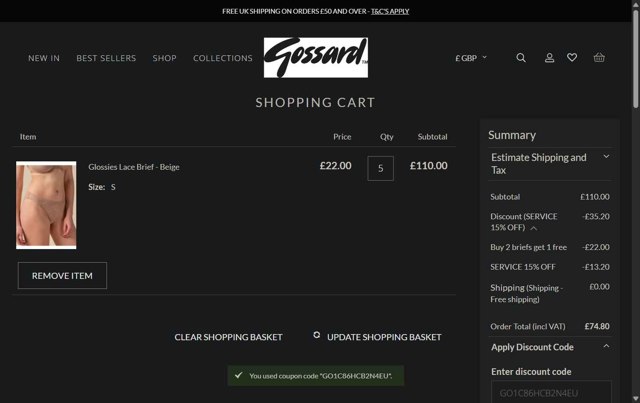This screenshot has height=403, width=640.
Task: Click the Summary heading
Action: click(x=512, y=135)
